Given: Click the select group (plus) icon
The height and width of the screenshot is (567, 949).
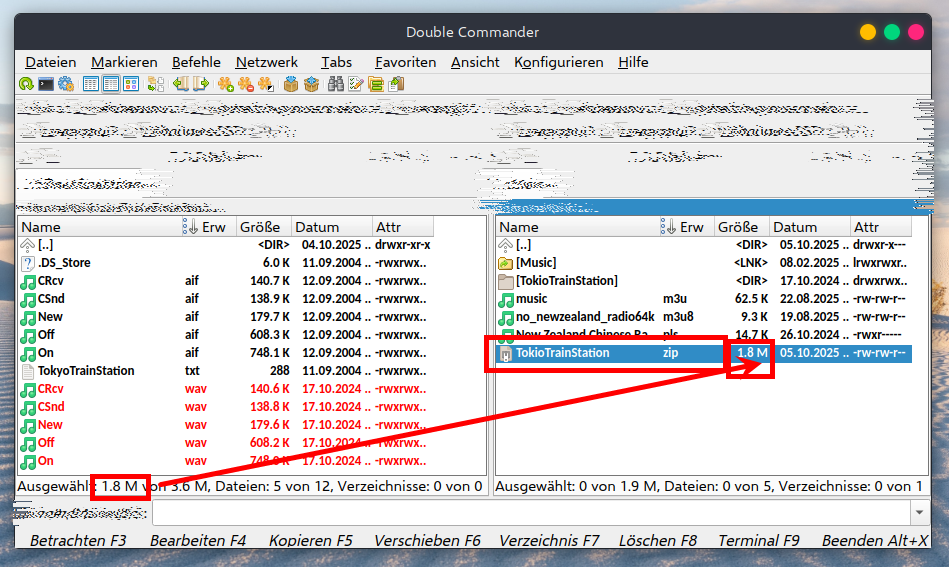Looking at the screenshot, I should pos(226,84).
